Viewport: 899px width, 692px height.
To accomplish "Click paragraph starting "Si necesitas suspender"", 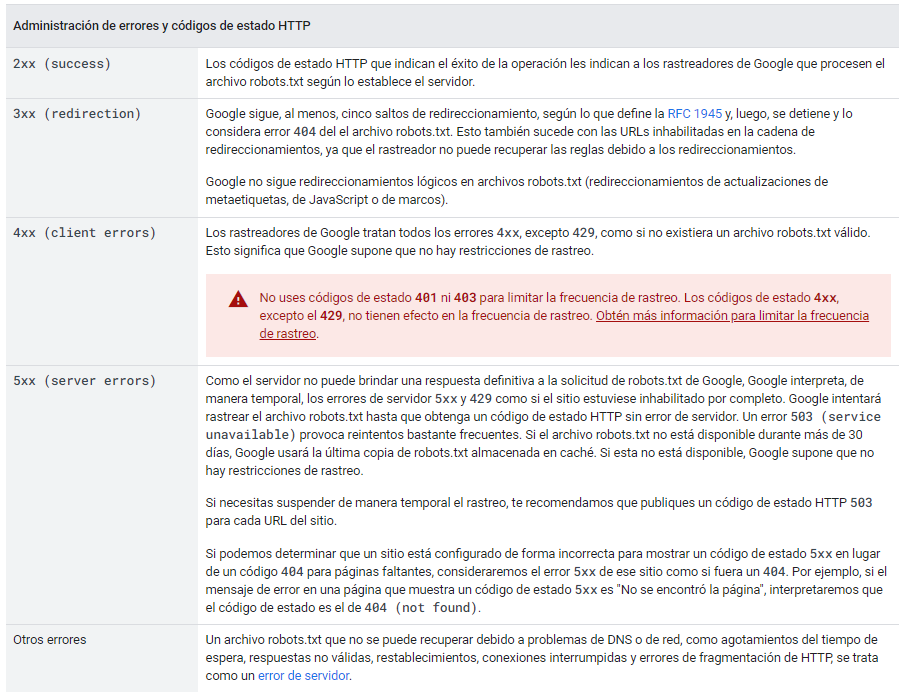I will (x=538, y=512).
